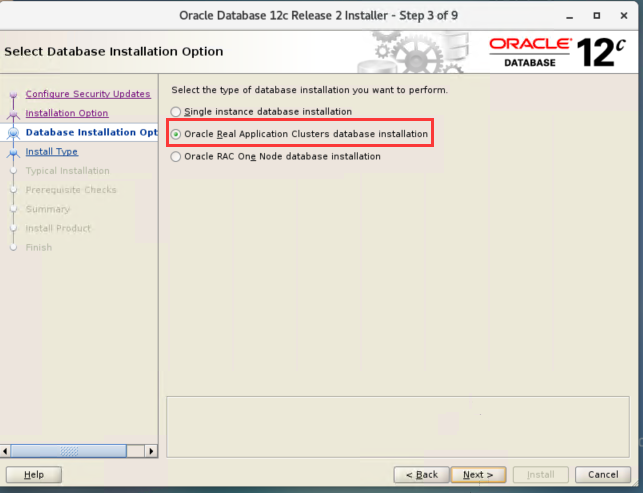The height and width of the screenshot is (493, 643).
Task: Proceed with the Next button
Action: click(478, 475)
